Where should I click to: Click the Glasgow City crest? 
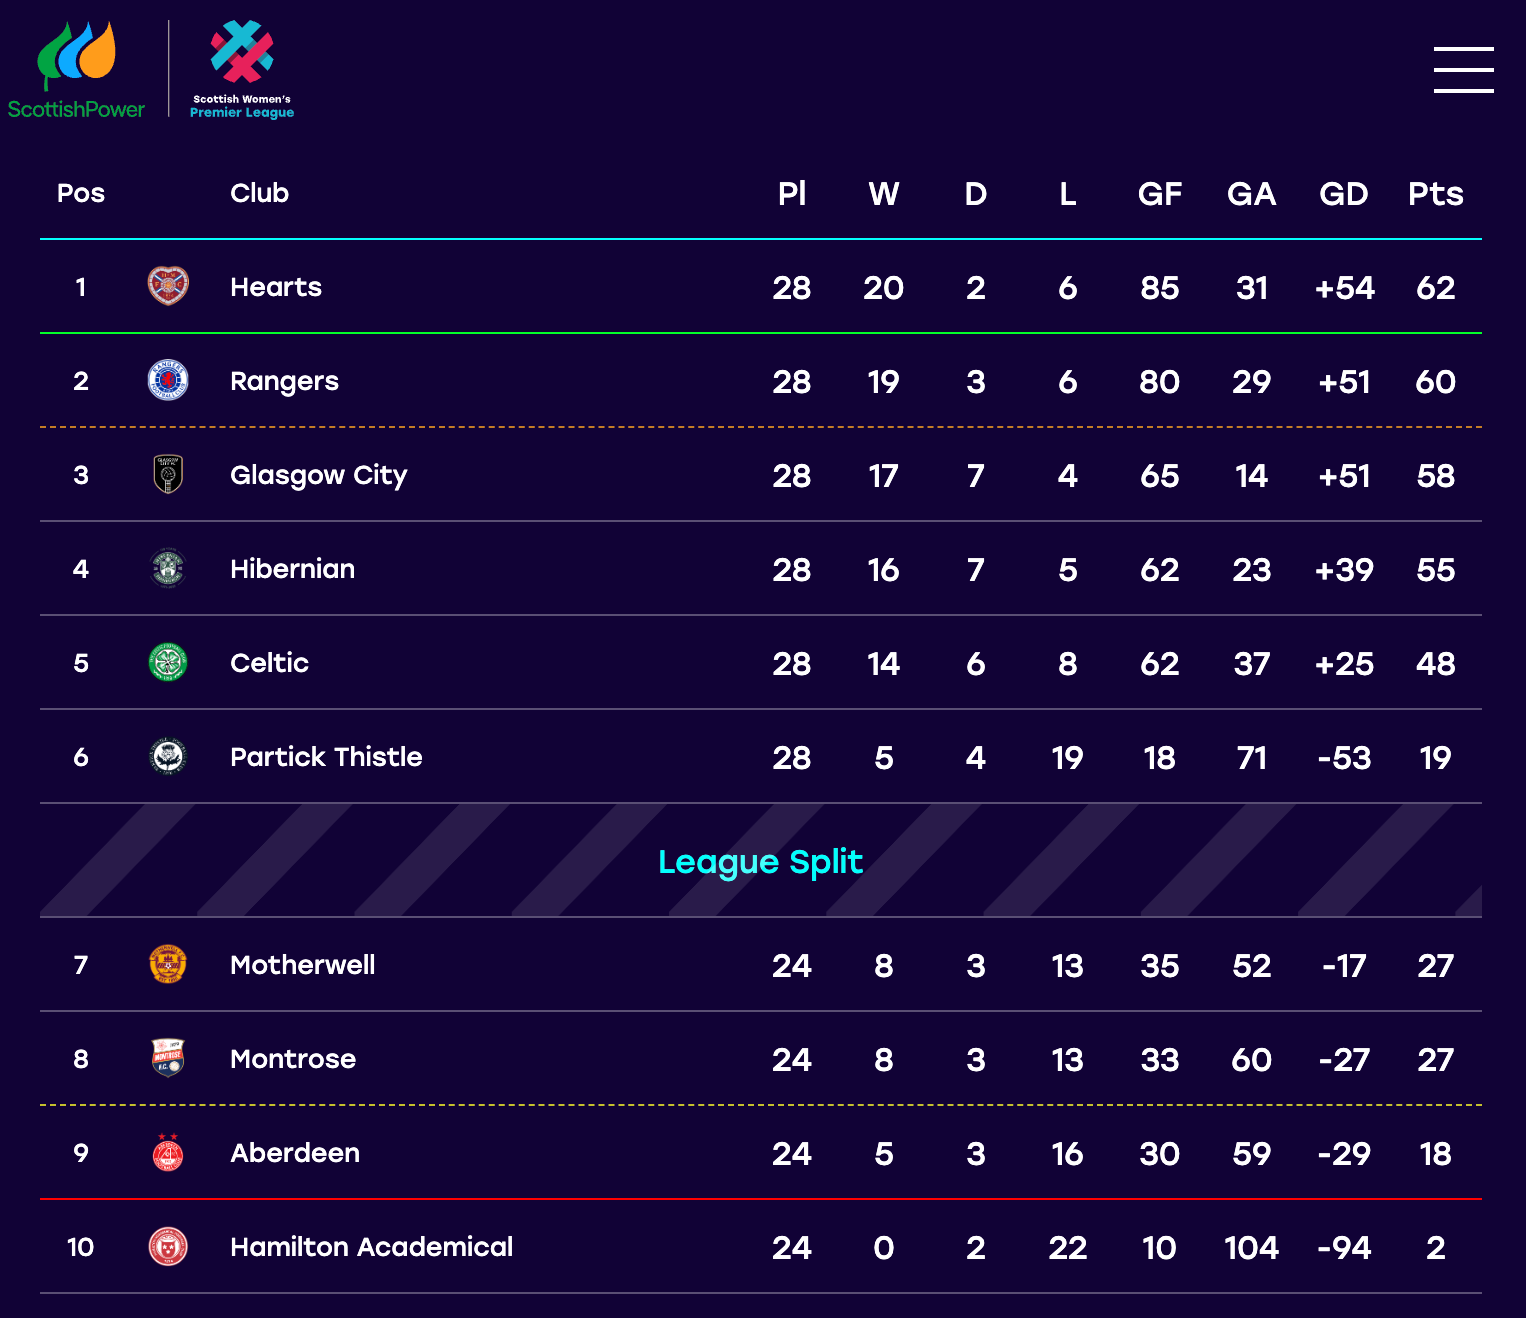point(168,474)
